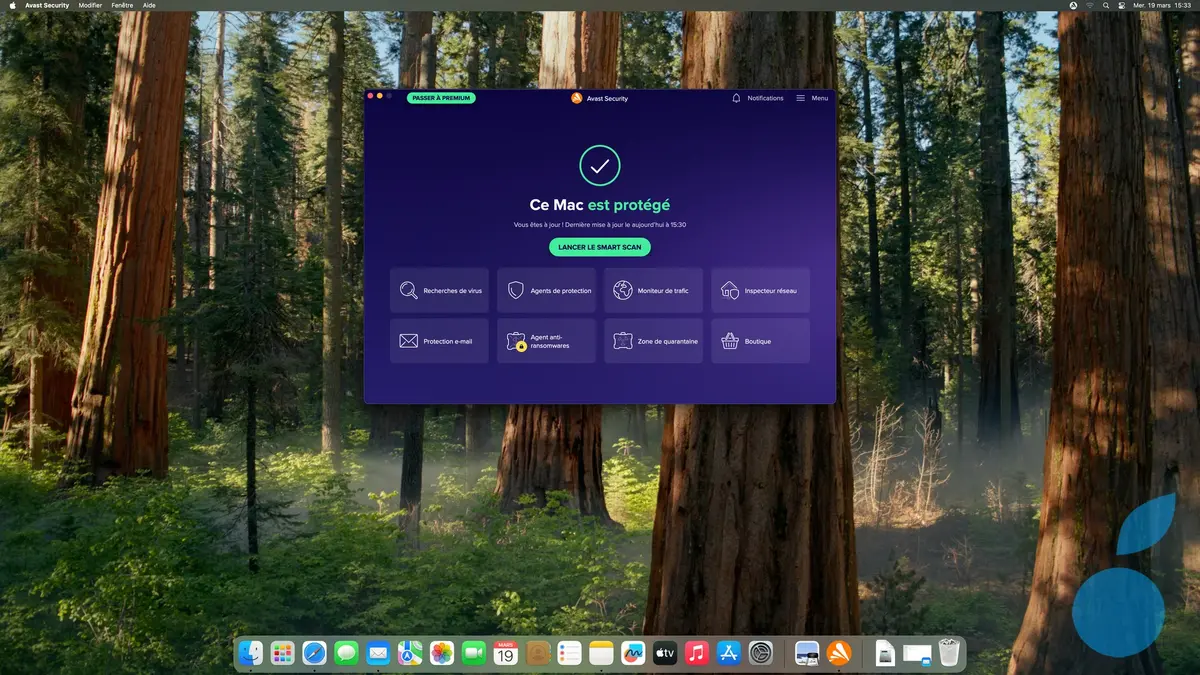The height and width of the screenshot is (675, 1200).
Task: Open the Aide menu
Action: [149, 5]
